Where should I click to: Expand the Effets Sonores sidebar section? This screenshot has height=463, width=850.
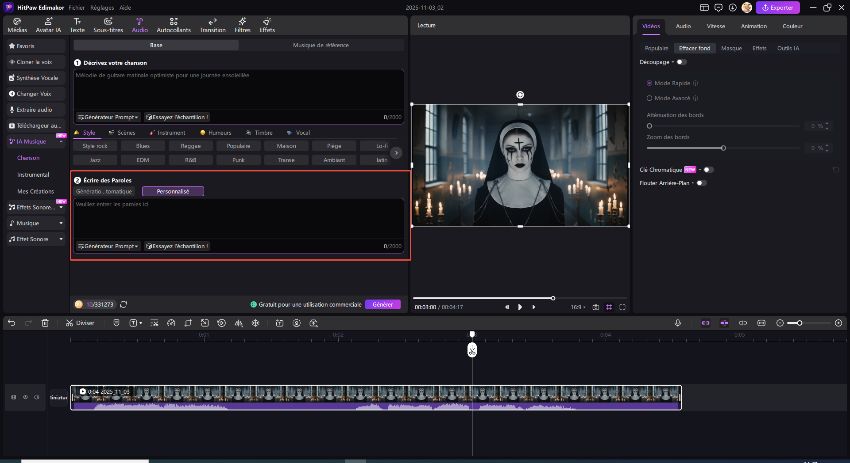tap(61, 206)
